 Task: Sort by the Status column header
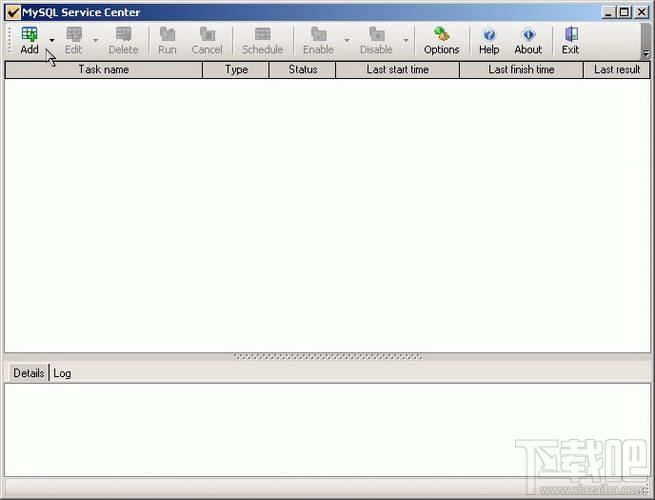point(302,70)
